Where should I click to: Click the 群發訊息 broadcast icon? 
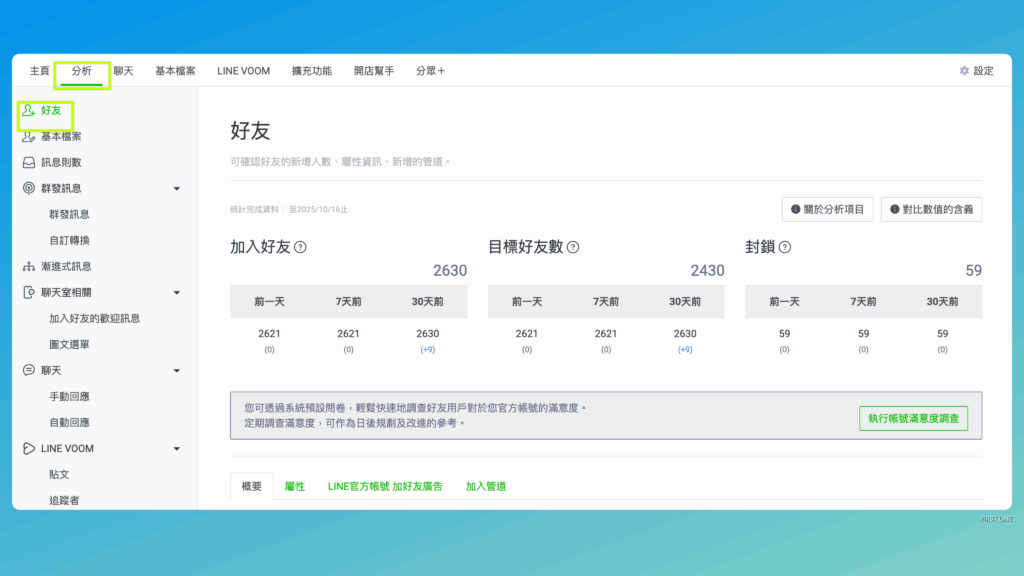pos(29,188)
